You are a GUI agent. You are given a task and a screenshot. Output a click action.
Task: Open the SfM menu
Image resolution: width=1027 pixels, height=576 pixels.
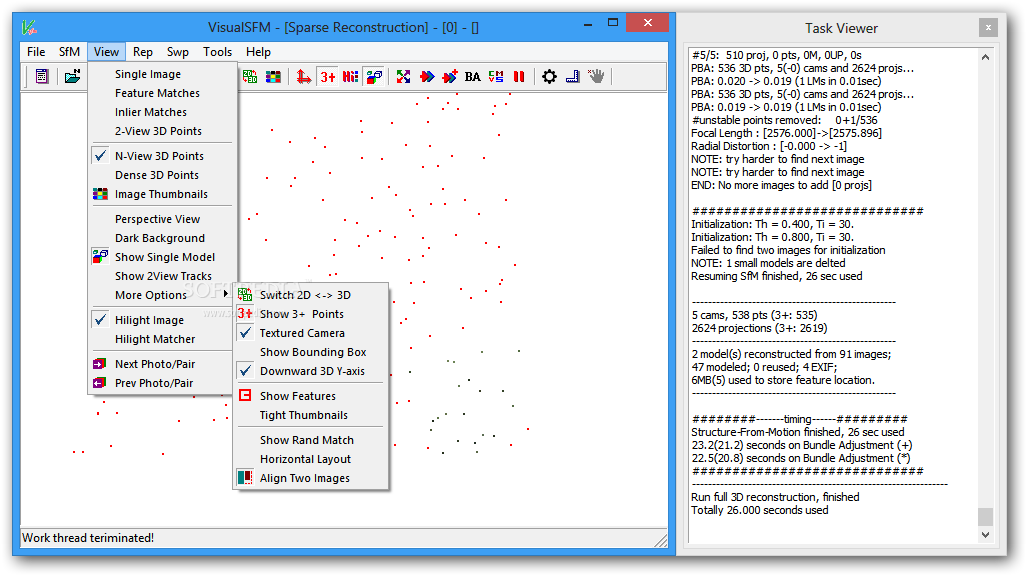click(x=69, y=52)
